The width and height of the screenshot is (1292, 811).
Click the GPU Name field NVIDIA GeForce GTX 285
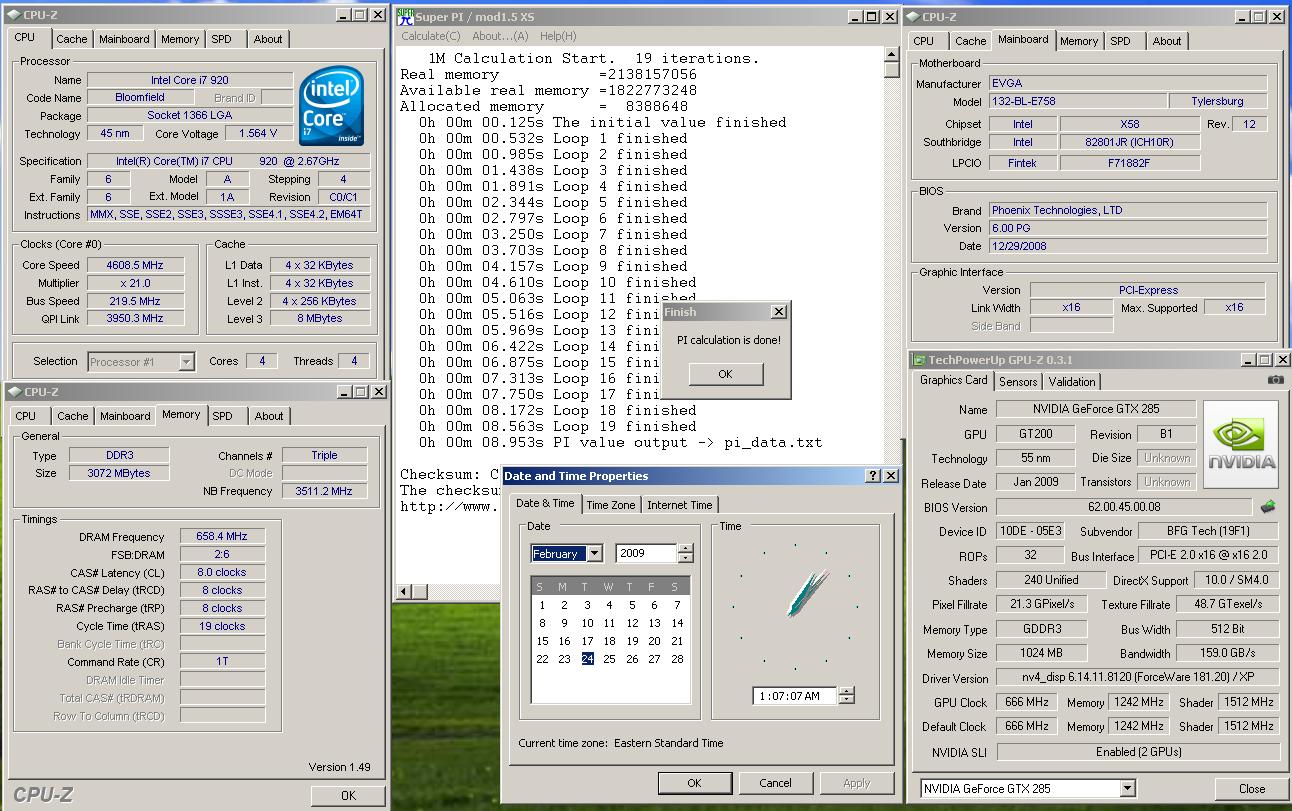pos(1098,409)
